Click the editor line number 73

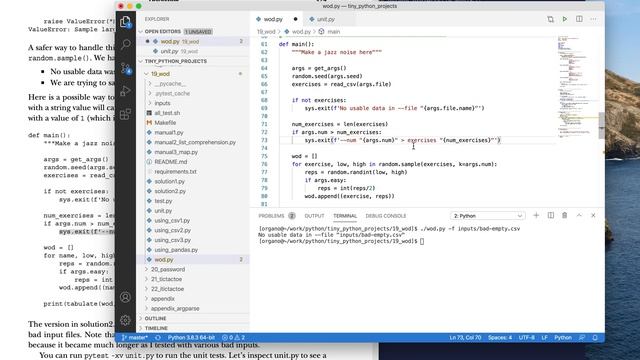264,140
